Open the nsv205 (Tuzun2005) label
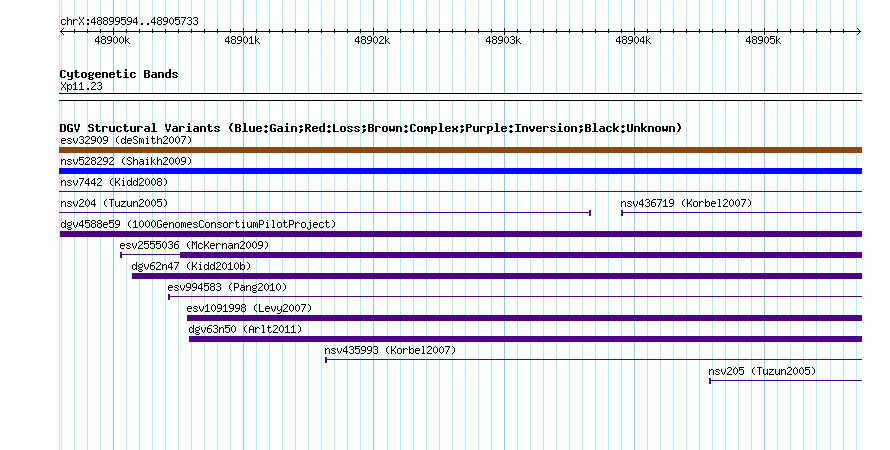Image resolution: width=890 pixels, height=450 pixels. [x=762, y=371]
